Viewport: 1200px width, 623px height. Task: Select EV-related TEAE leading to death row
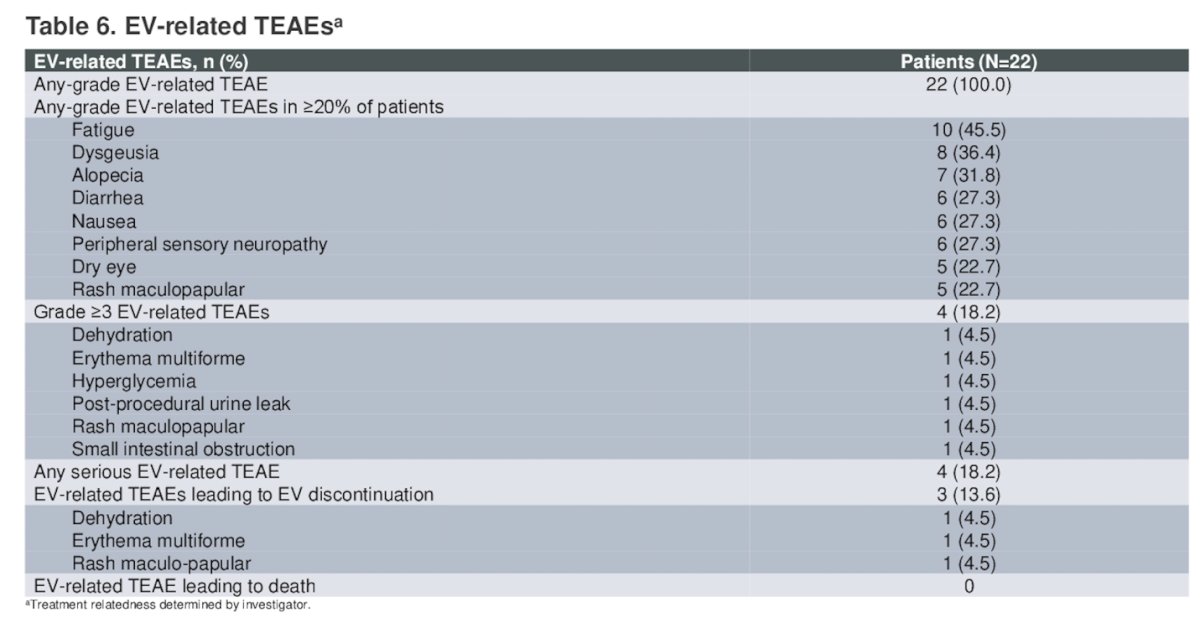tap(612, 586)
